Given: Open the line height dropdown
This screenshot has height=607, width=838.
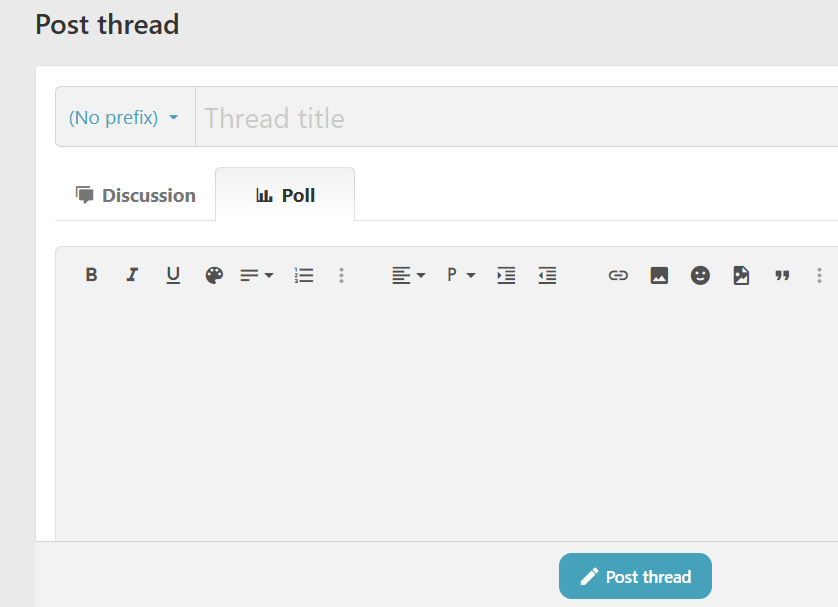Looking at the screenshot, I should click(x=256, y=275).
